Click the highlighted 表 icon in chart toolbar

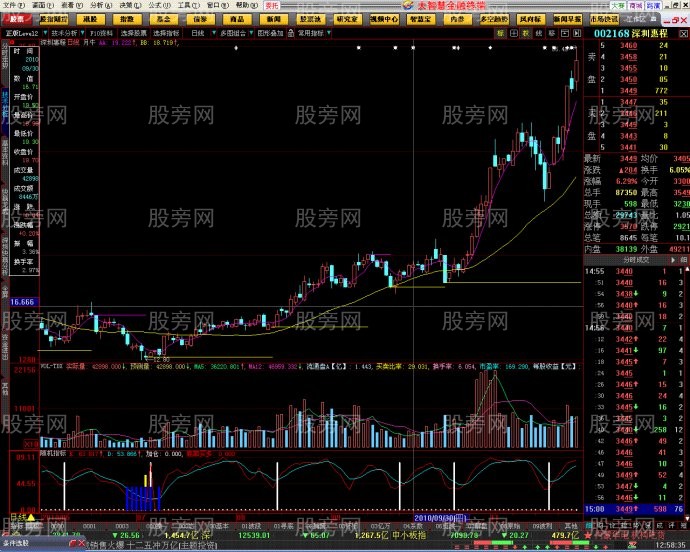[526, 33]
